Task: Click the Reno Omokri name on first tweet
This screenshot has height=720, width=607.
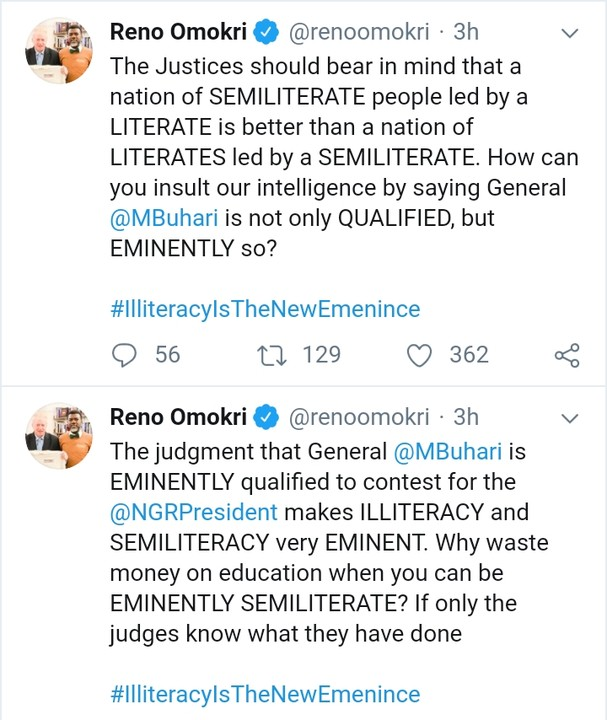Action: point(176,33)
